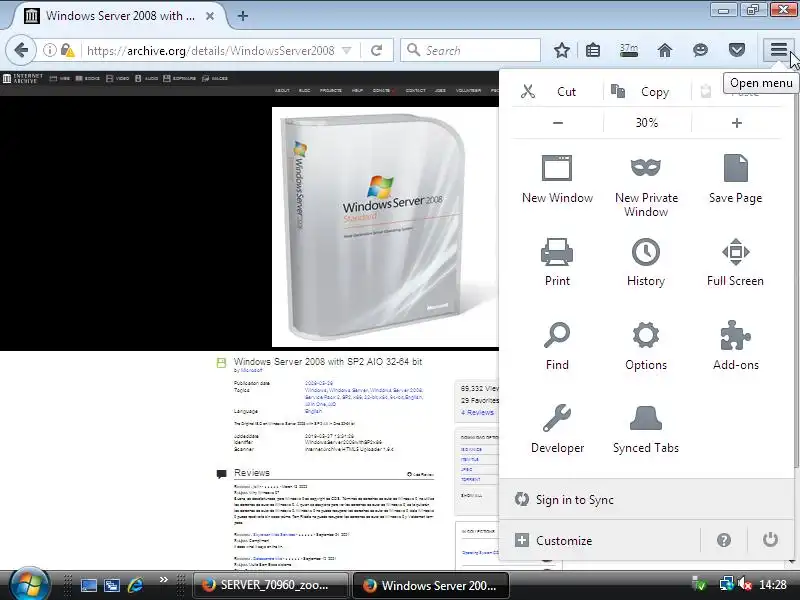The height and width of the screenshot is (600, 800).
Task: Switch to Full Screen mode
Action: (735, 262)
